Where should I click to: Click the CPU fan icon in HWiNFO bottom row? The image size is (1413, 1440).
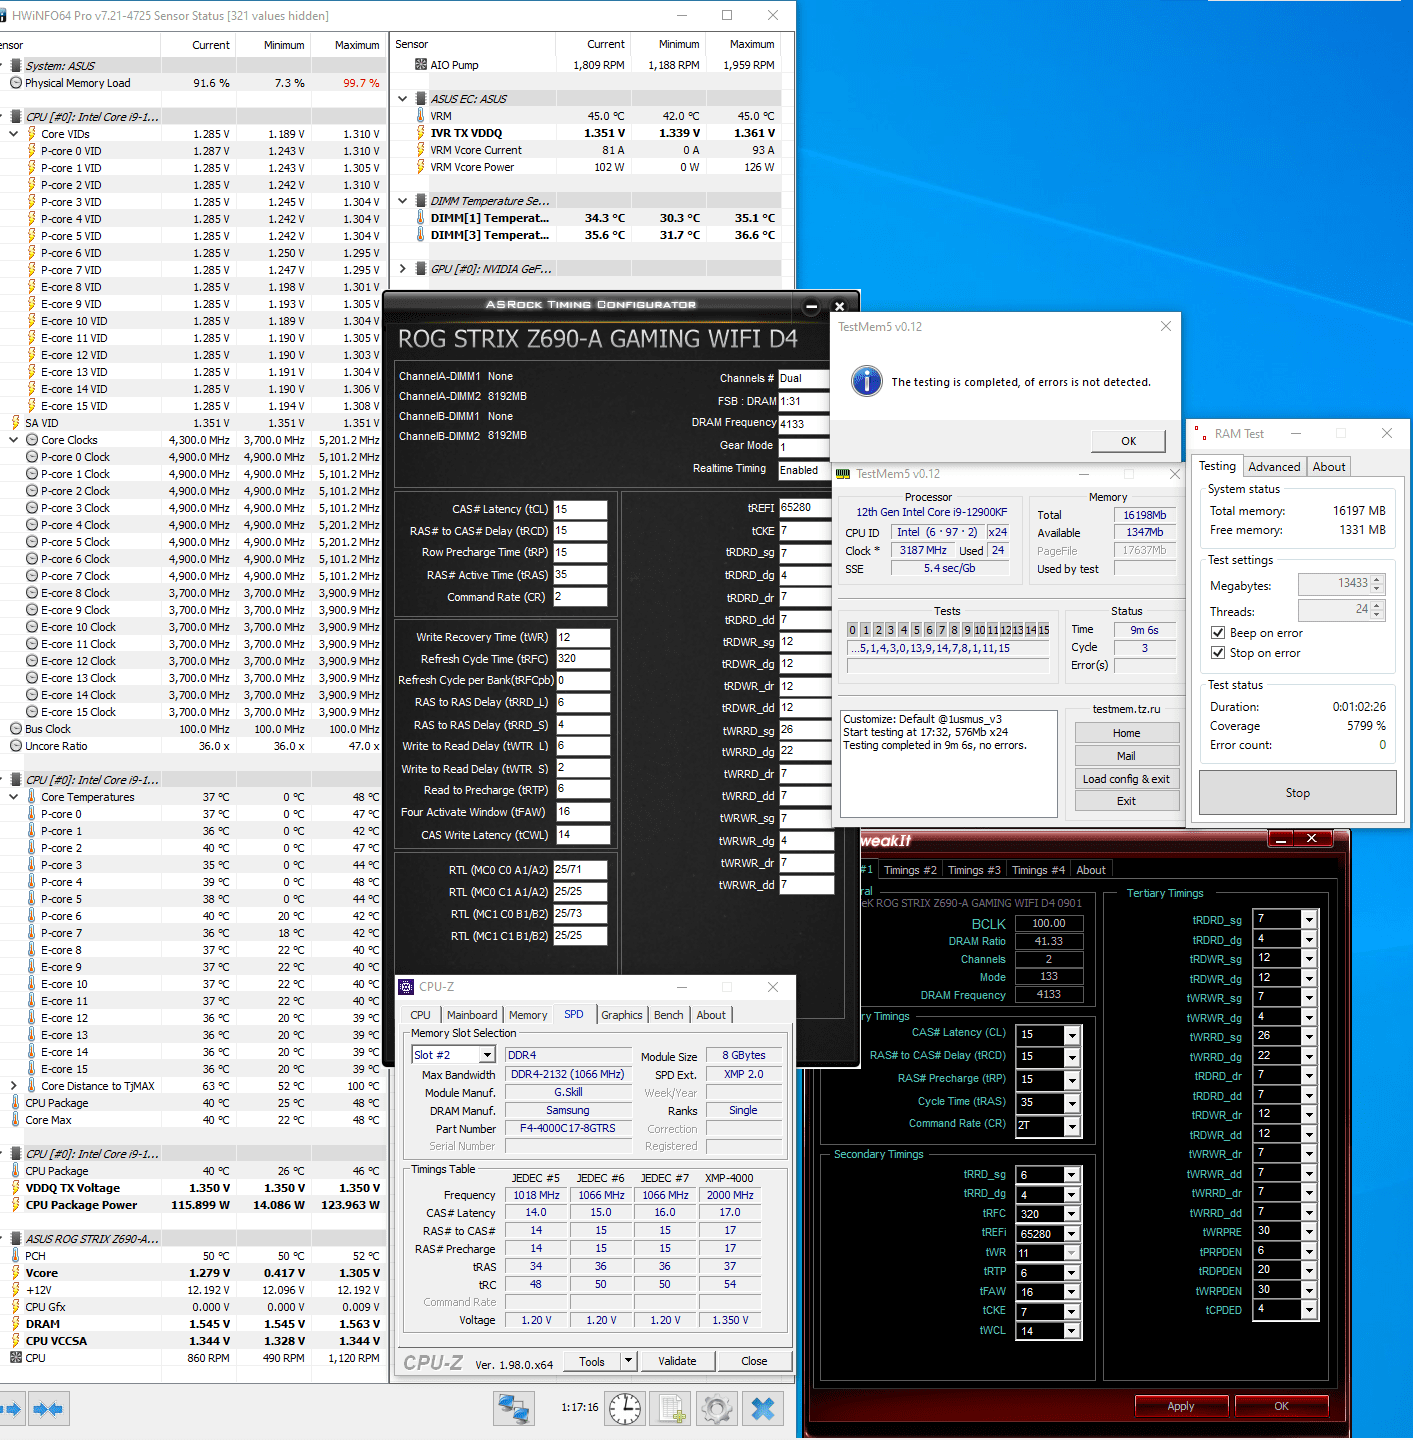point(16,1358)
